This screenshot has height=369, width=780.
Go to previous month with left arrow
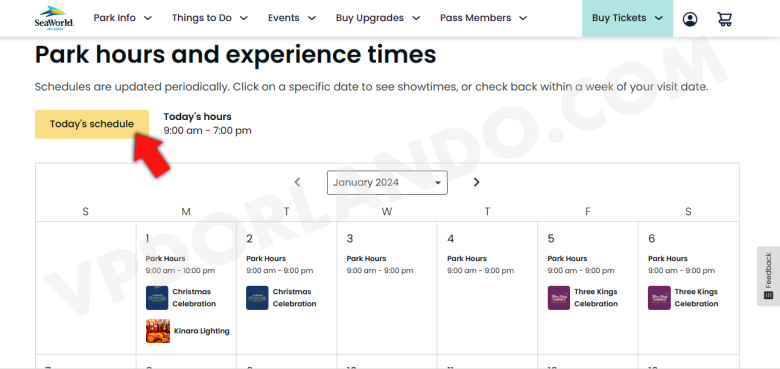[297, 182]
